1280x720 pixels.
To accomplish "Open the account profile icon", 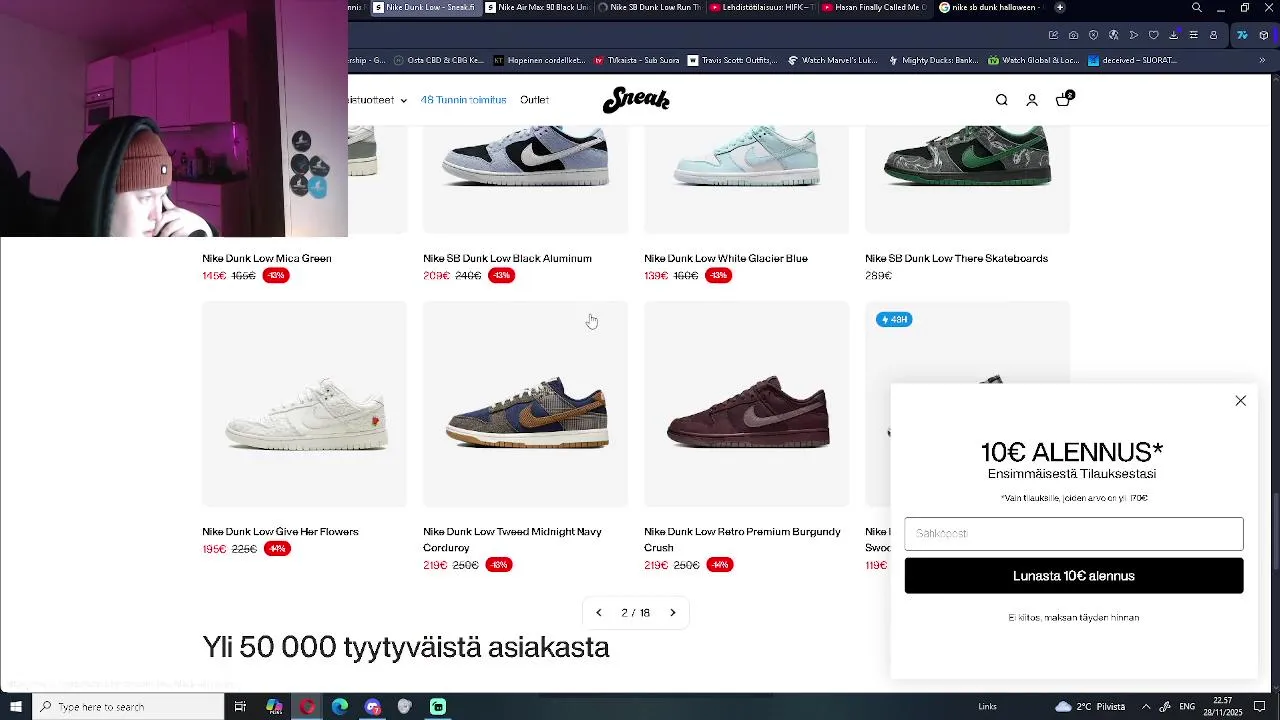I will pyautogui.click(x=1032, y=100).
